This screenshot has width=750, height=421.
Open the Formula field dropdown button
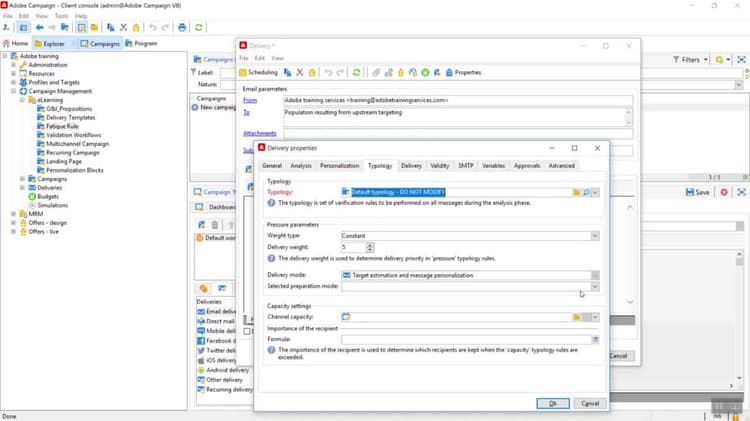point(596,340)
